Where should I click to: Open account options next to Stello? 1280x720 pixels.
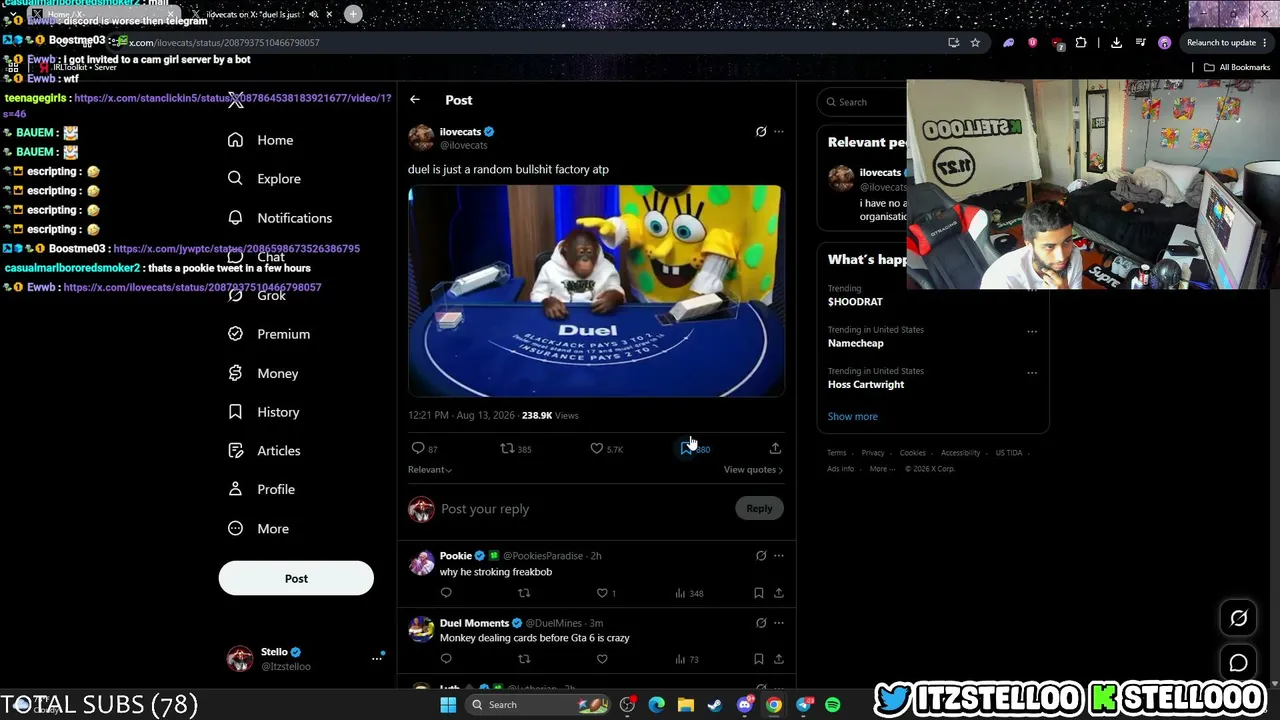coord(377,657)
